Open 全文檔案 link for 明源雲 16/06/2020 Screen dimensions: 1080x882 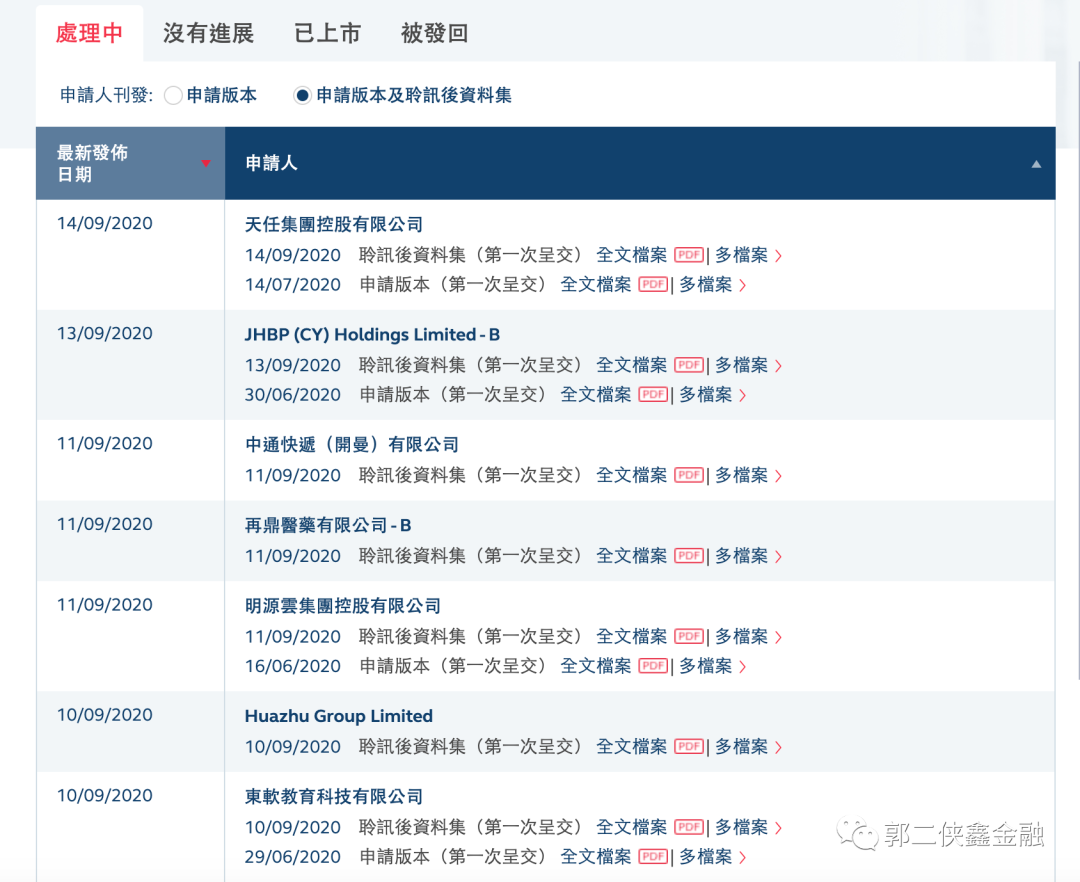596,666
